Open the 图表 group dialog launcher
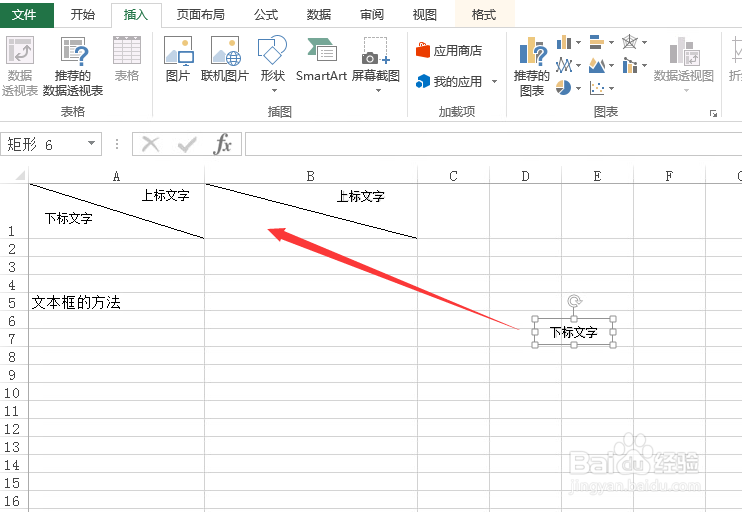This screenshot has width=742, height=512. [x=713, y=113]
